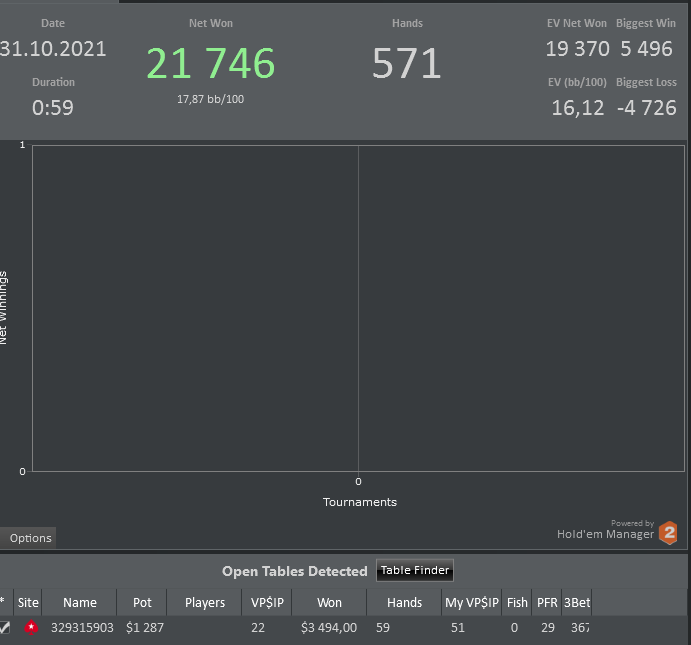The width and height of the screenshot is (691, 645).
Task: Sort by the Pot column header
Action: coord(142,602)
